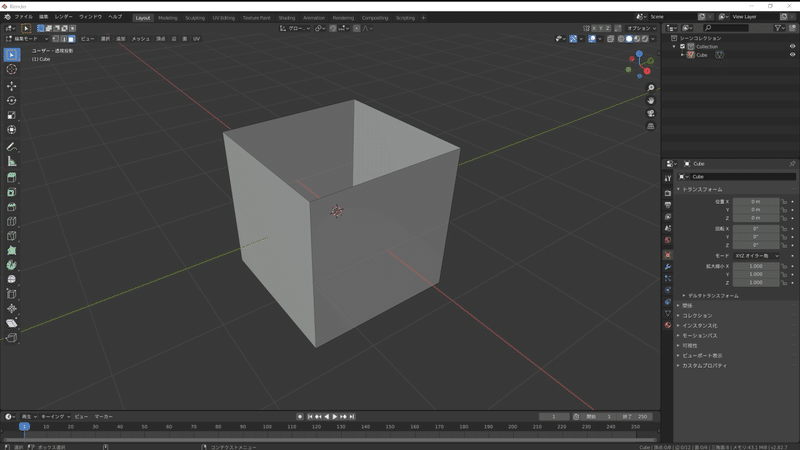This screenshot has width=800, height=450.
Task: Open the Output properties tab
Action: point(668,205)
